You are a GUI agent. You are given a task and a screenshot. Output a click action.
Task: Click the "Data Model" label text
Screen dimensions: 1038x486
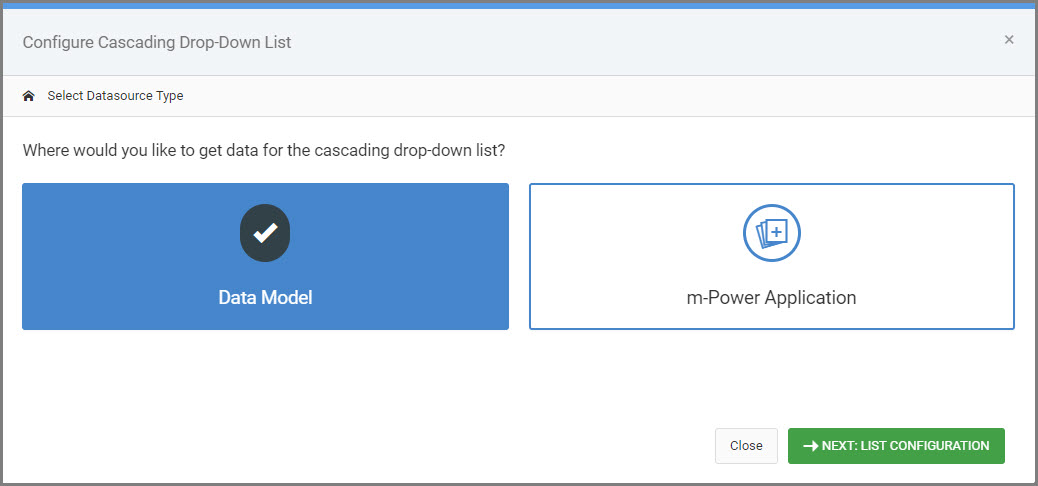(x=265, y=298)
